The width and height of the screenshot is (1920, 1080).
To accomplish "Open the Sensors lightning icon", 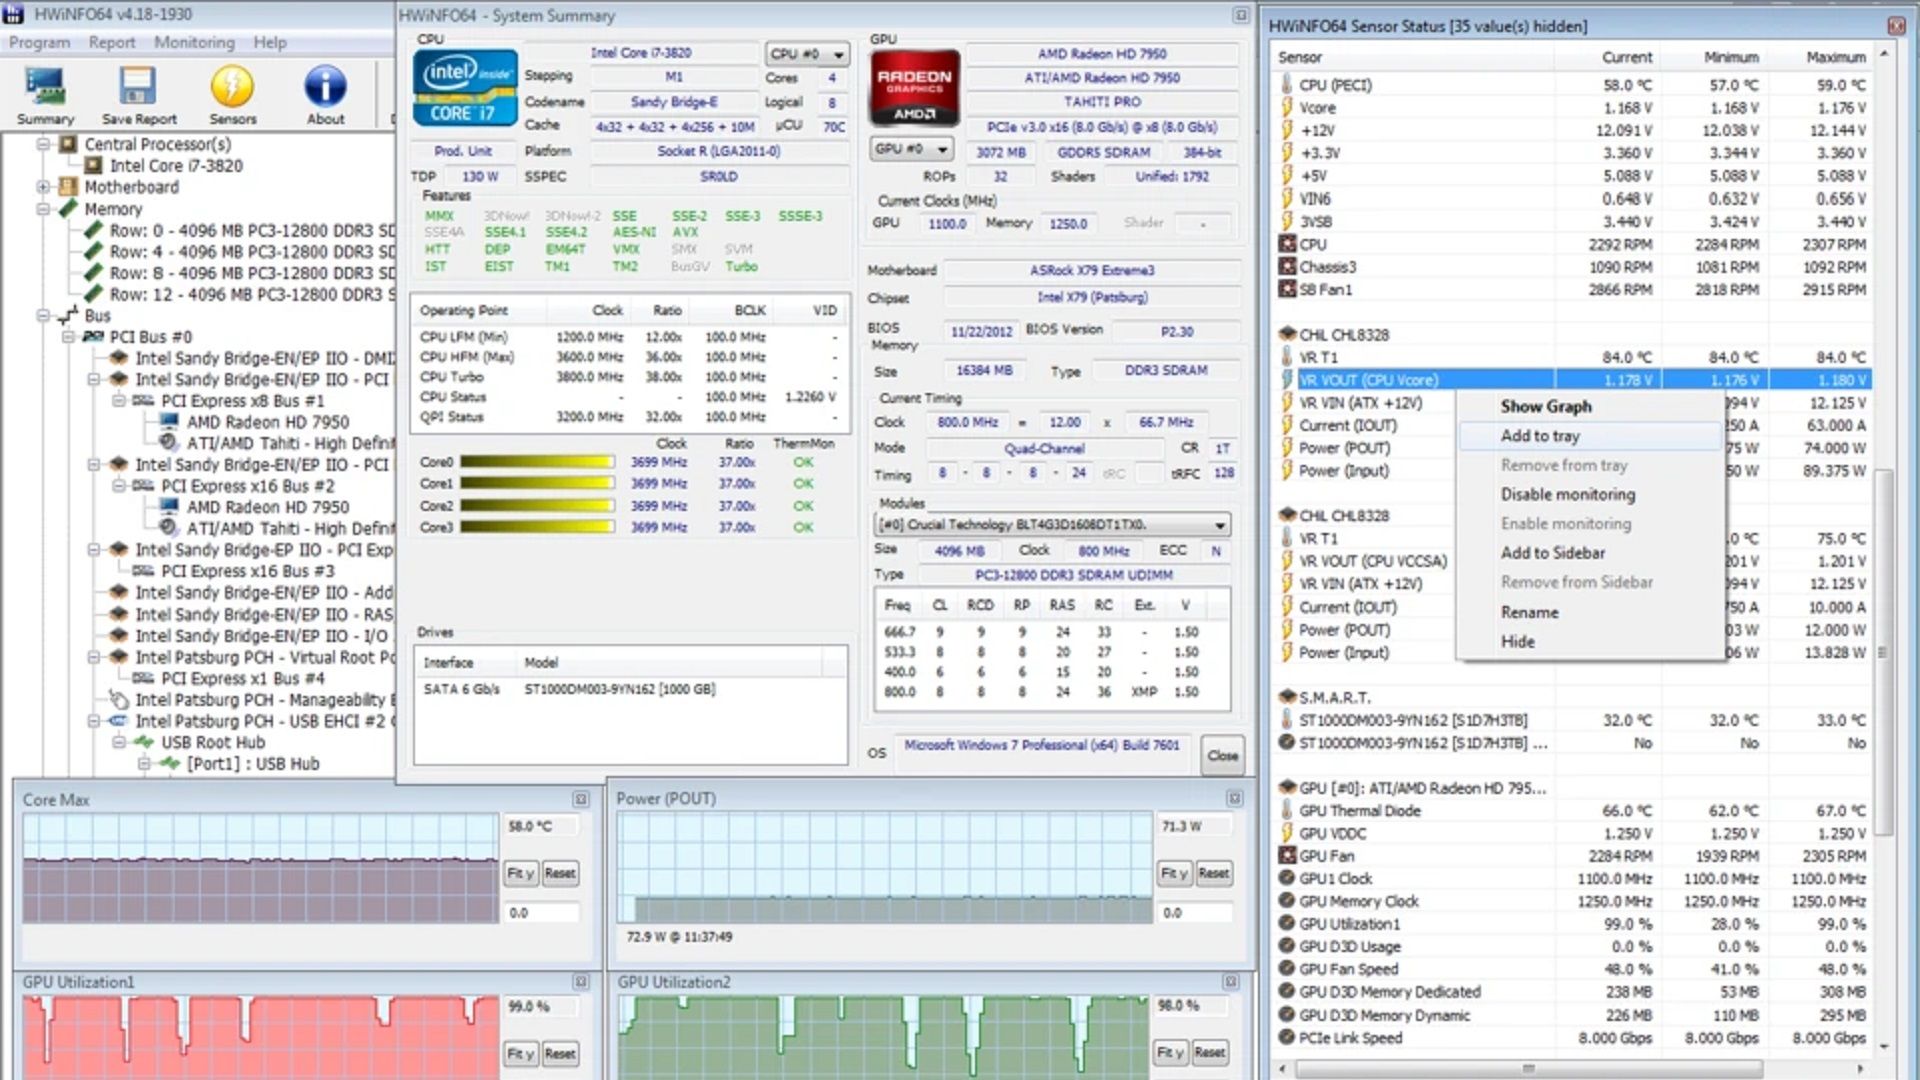I will click(232, 88).
